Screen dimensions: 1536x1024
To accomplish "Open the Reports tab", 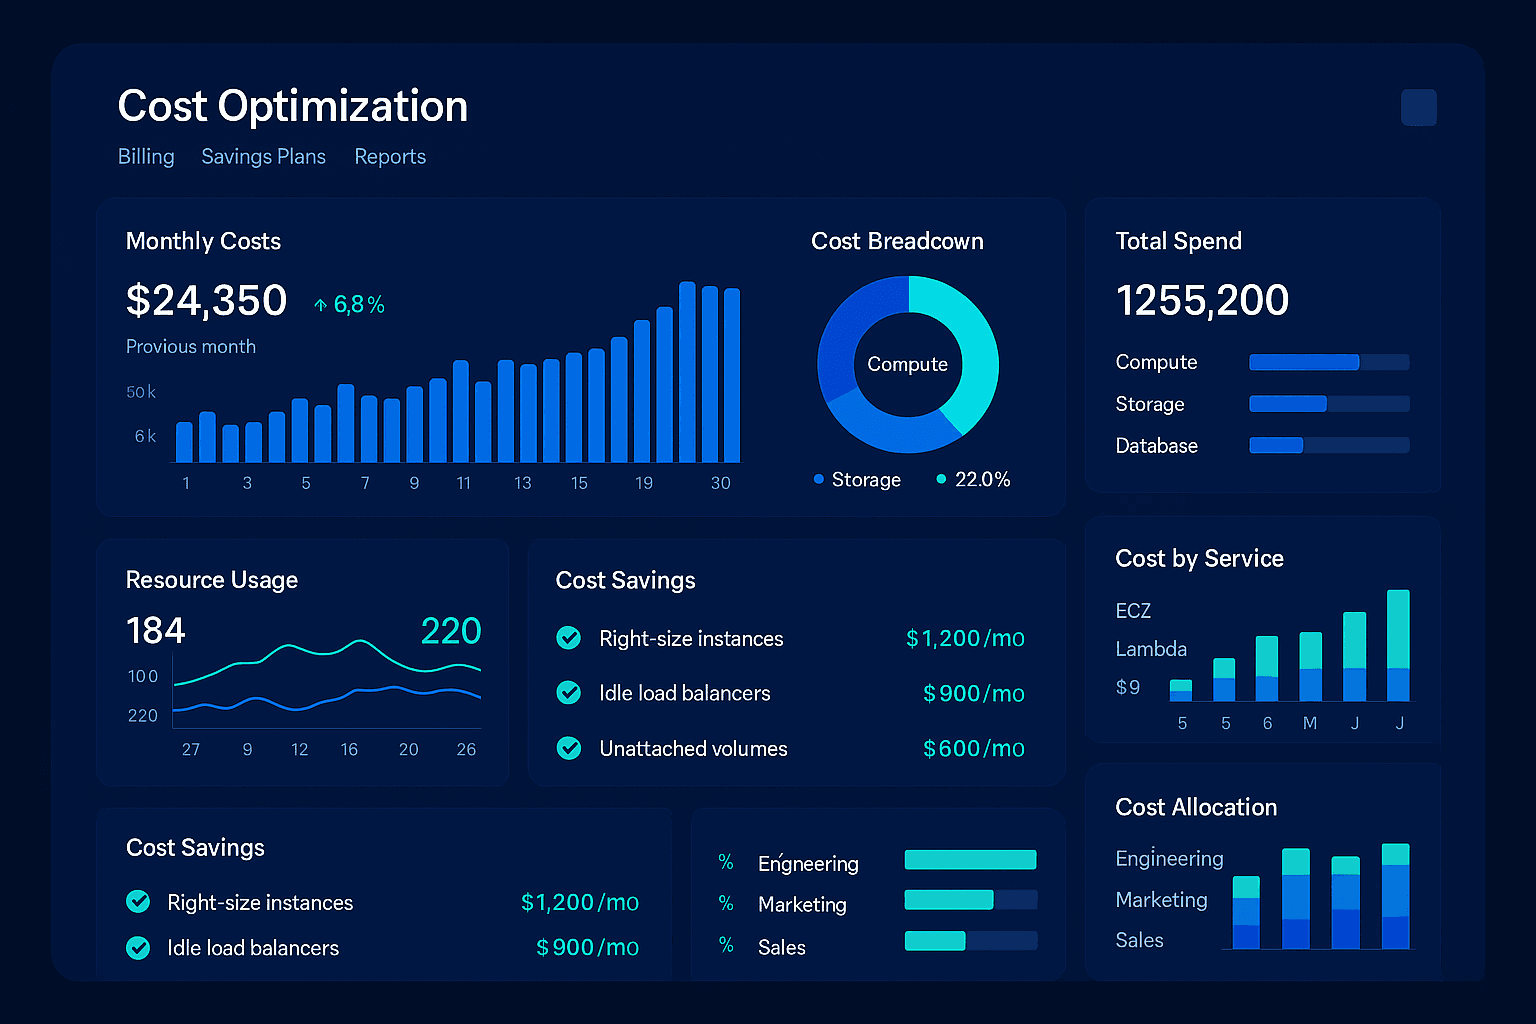I will (x=390, y=157).
